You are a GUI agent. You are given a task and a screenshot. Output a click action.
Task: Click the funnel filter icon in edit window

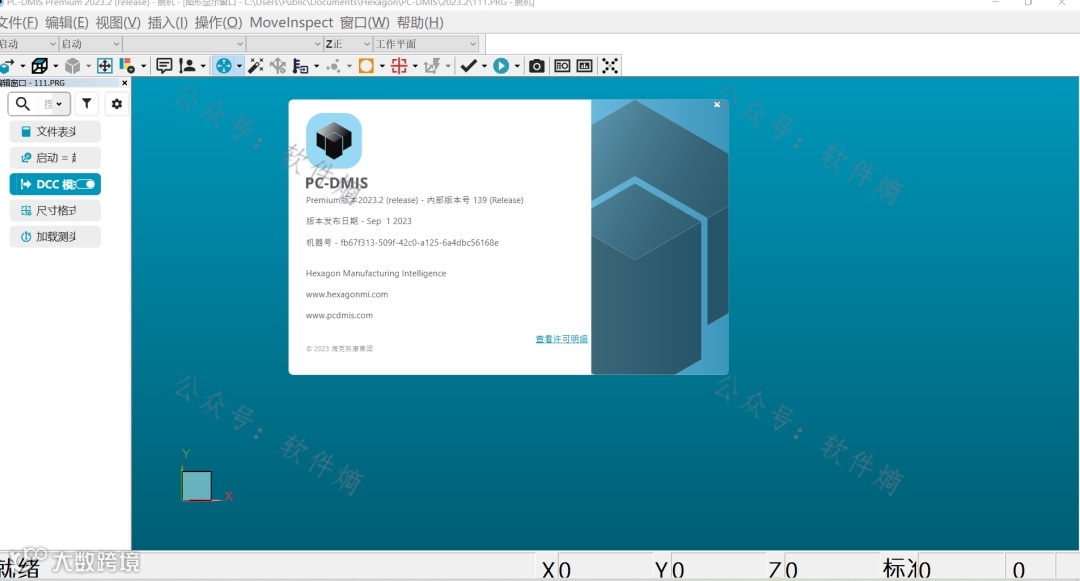[87, 104]
